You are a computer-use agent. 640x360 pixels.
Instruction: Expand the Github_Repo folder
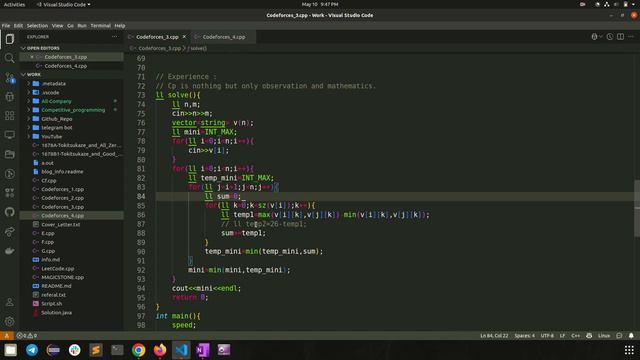(x=29, y=119)
